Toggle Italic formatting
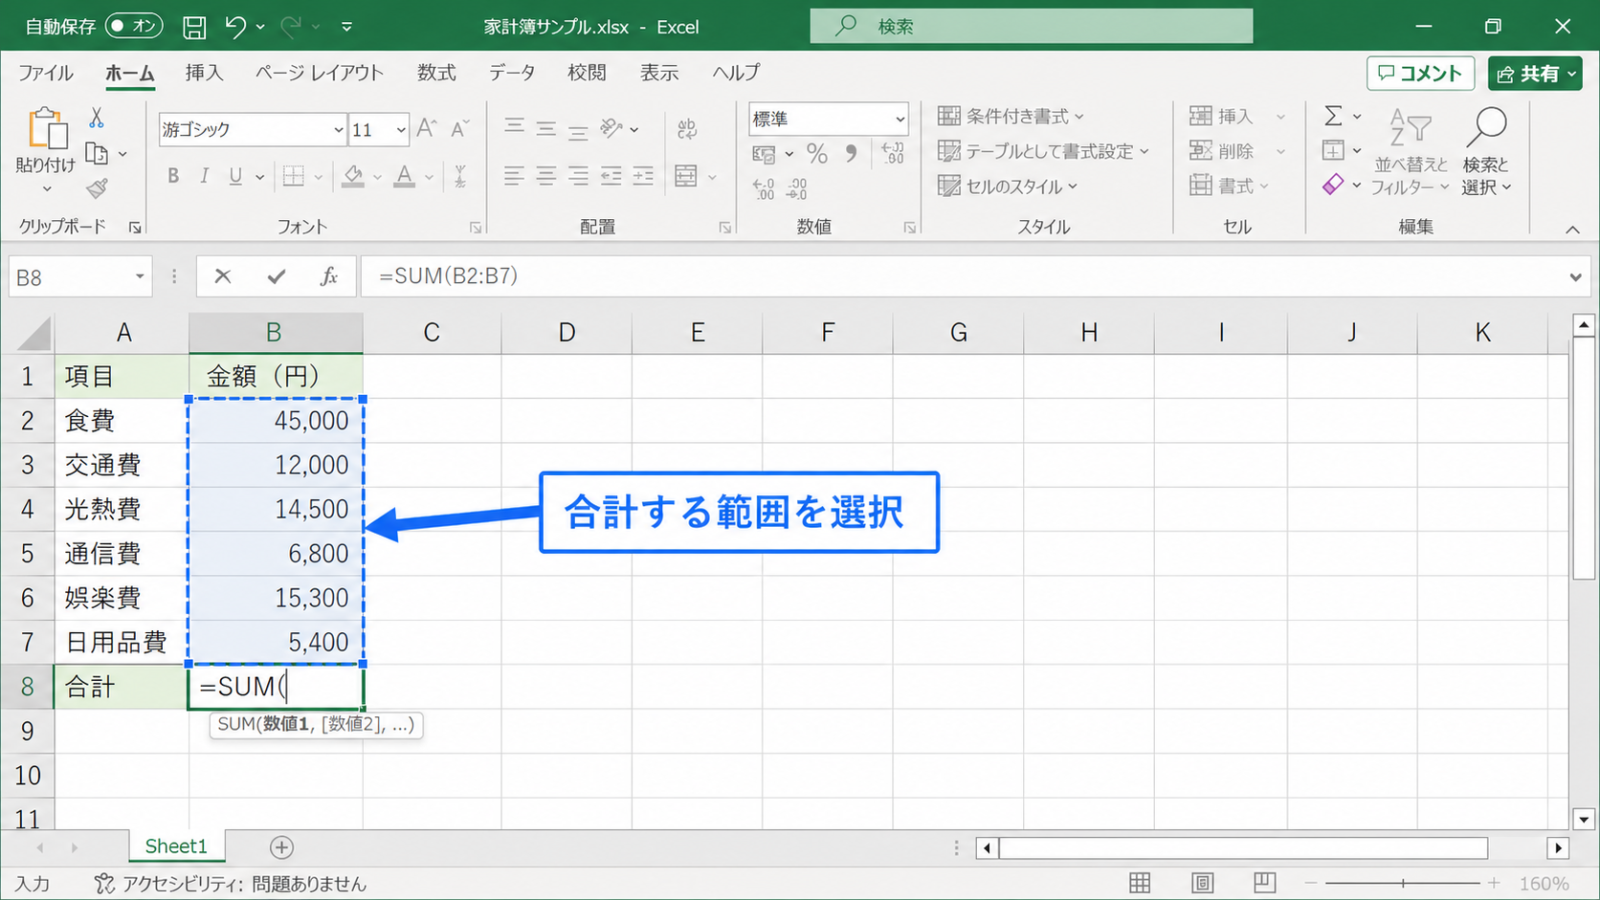Image resolution: width=1600 pixels, height=900 pixels. click(204, 177)
